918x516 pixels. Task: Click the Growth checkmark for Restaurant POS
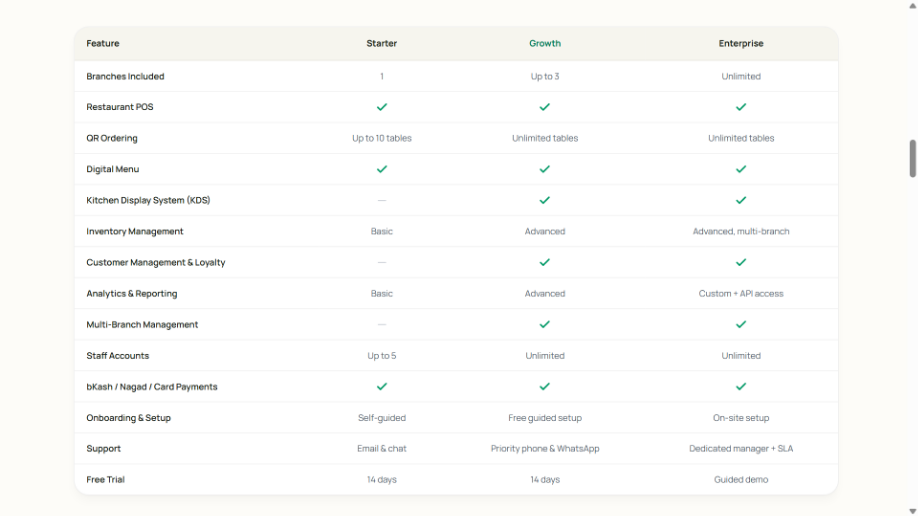point(544,107)
